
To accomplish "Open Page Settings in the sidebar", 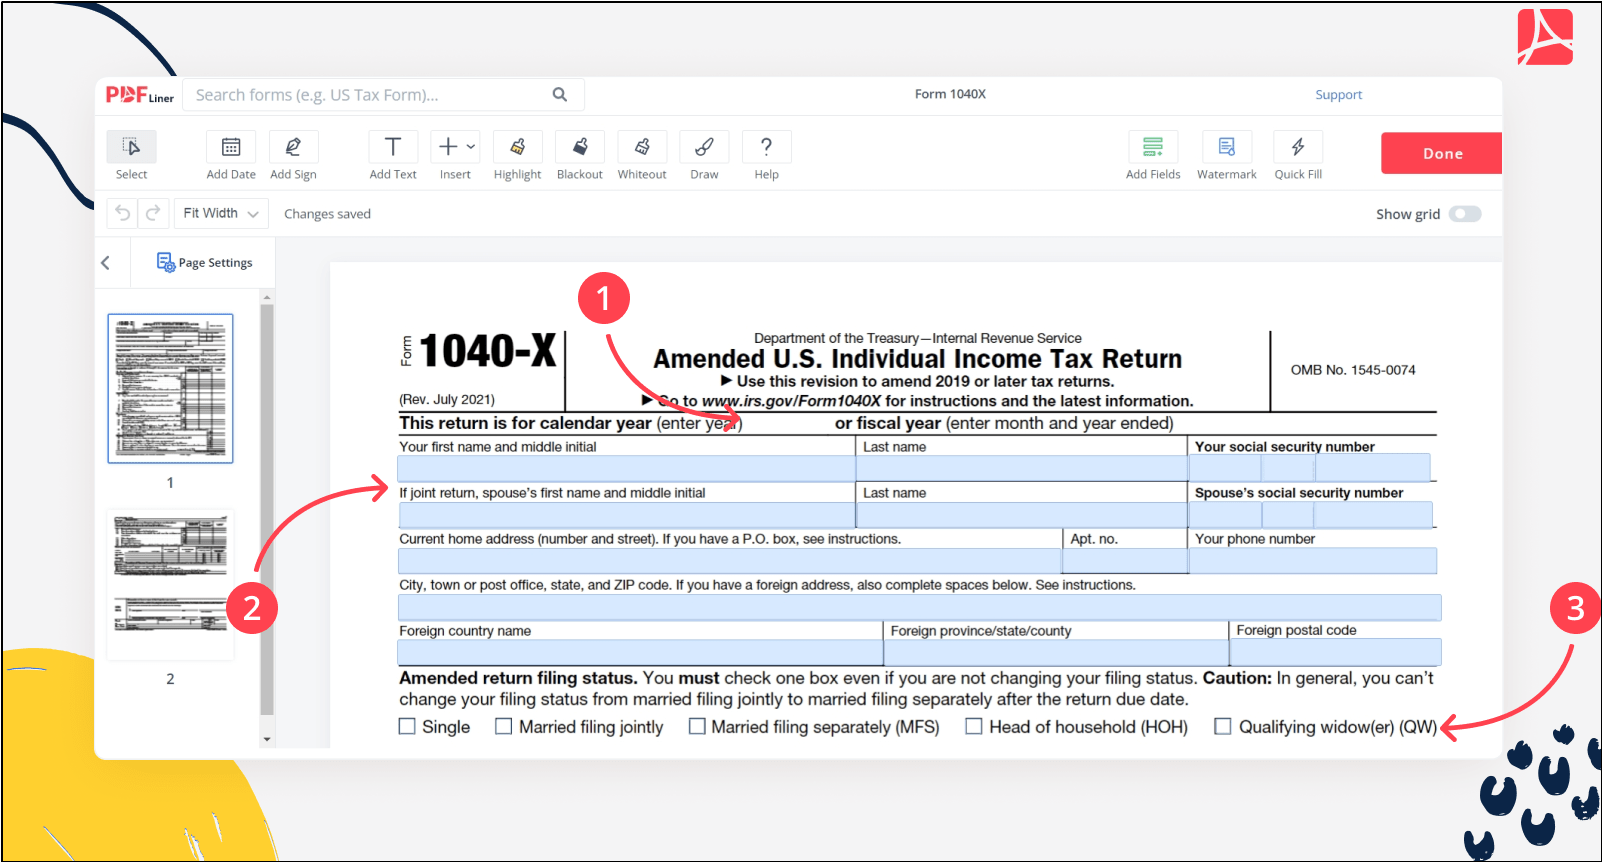I will click(205, 262).
